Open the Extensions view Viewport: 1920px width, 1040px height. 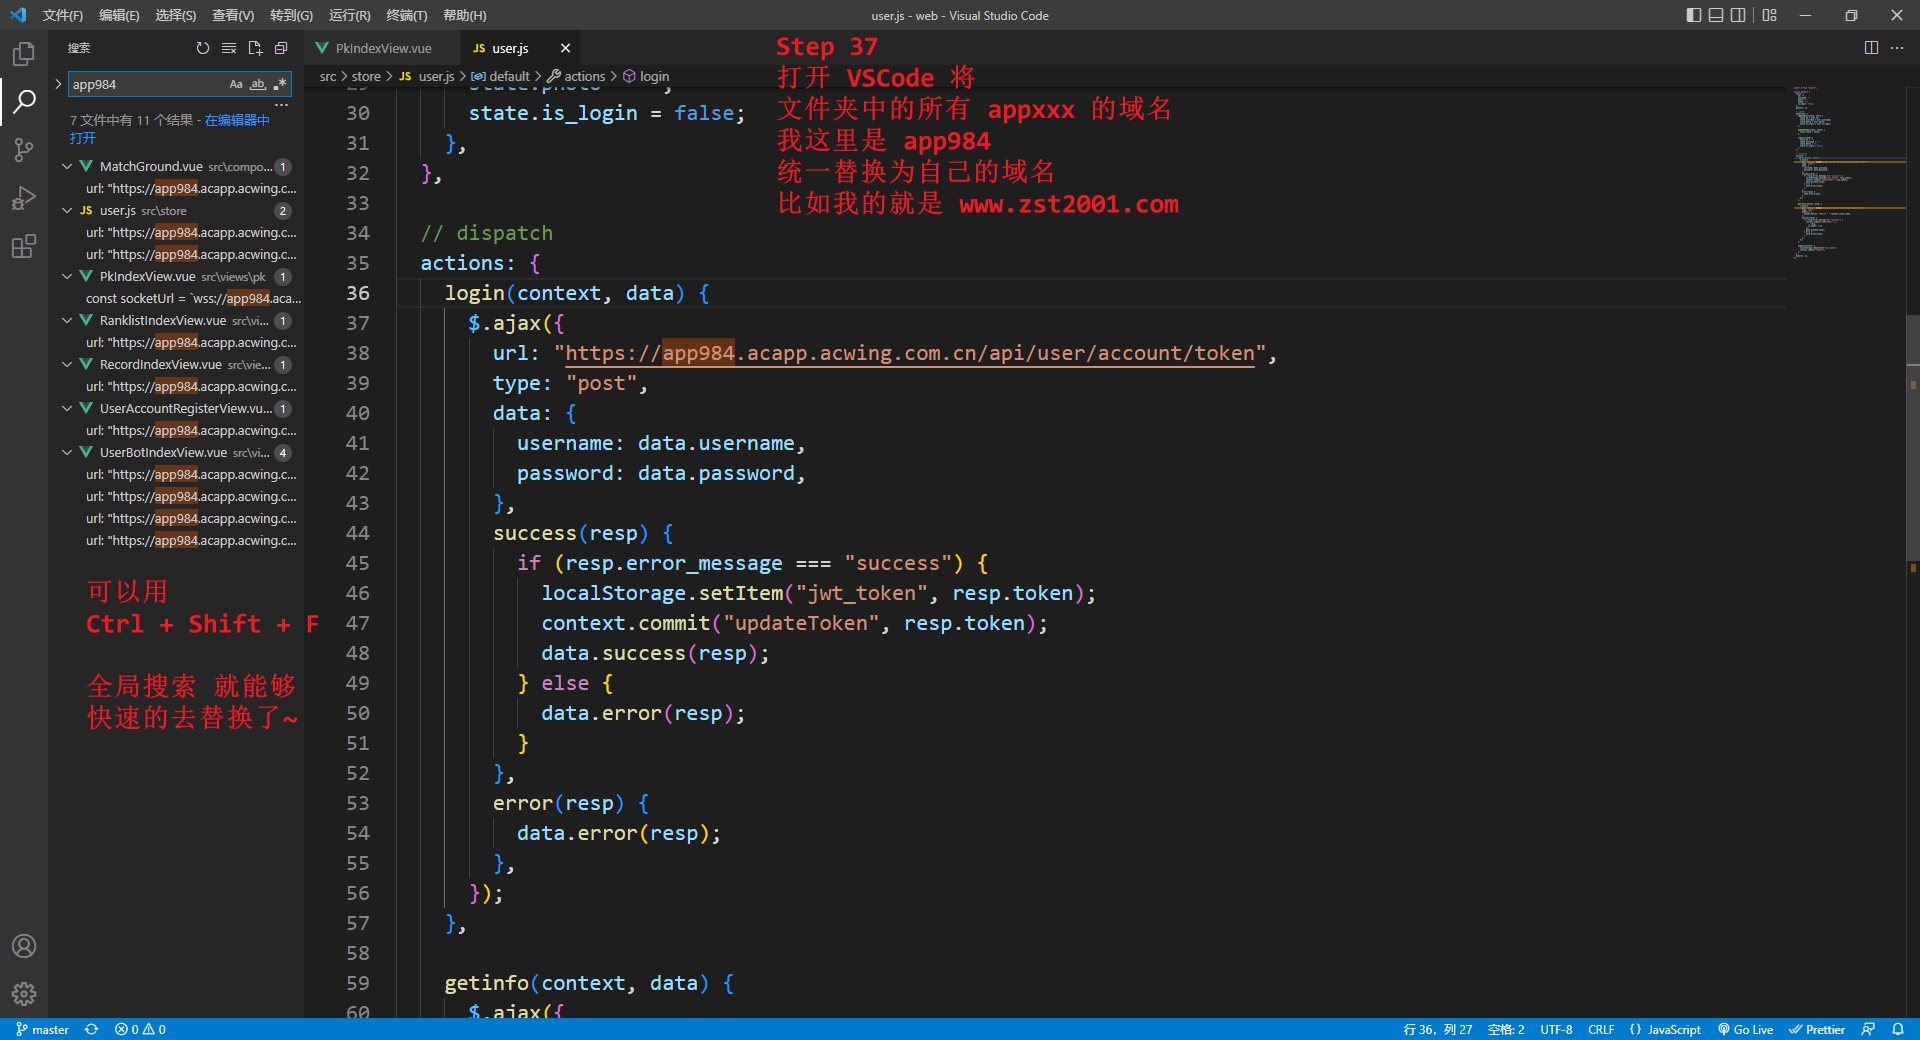coord(24,246)
